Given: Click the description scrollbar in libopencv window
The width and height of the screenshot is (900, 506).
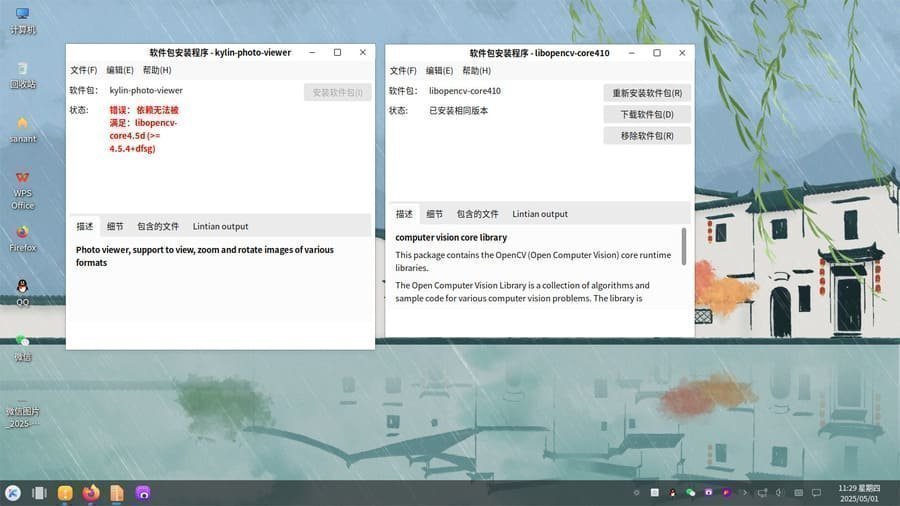Looking at the screenshot, I should pyautogui.click(x=684, y=246).
